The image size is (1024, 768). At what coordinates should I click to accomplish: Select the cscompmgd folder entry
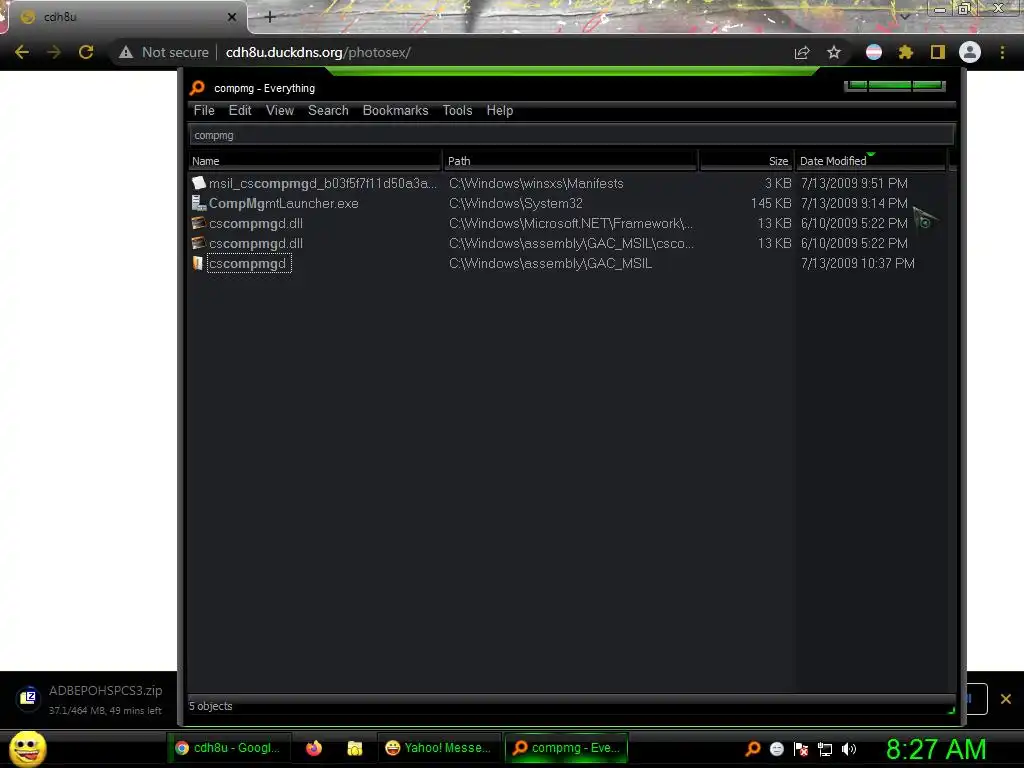point(568,263)
